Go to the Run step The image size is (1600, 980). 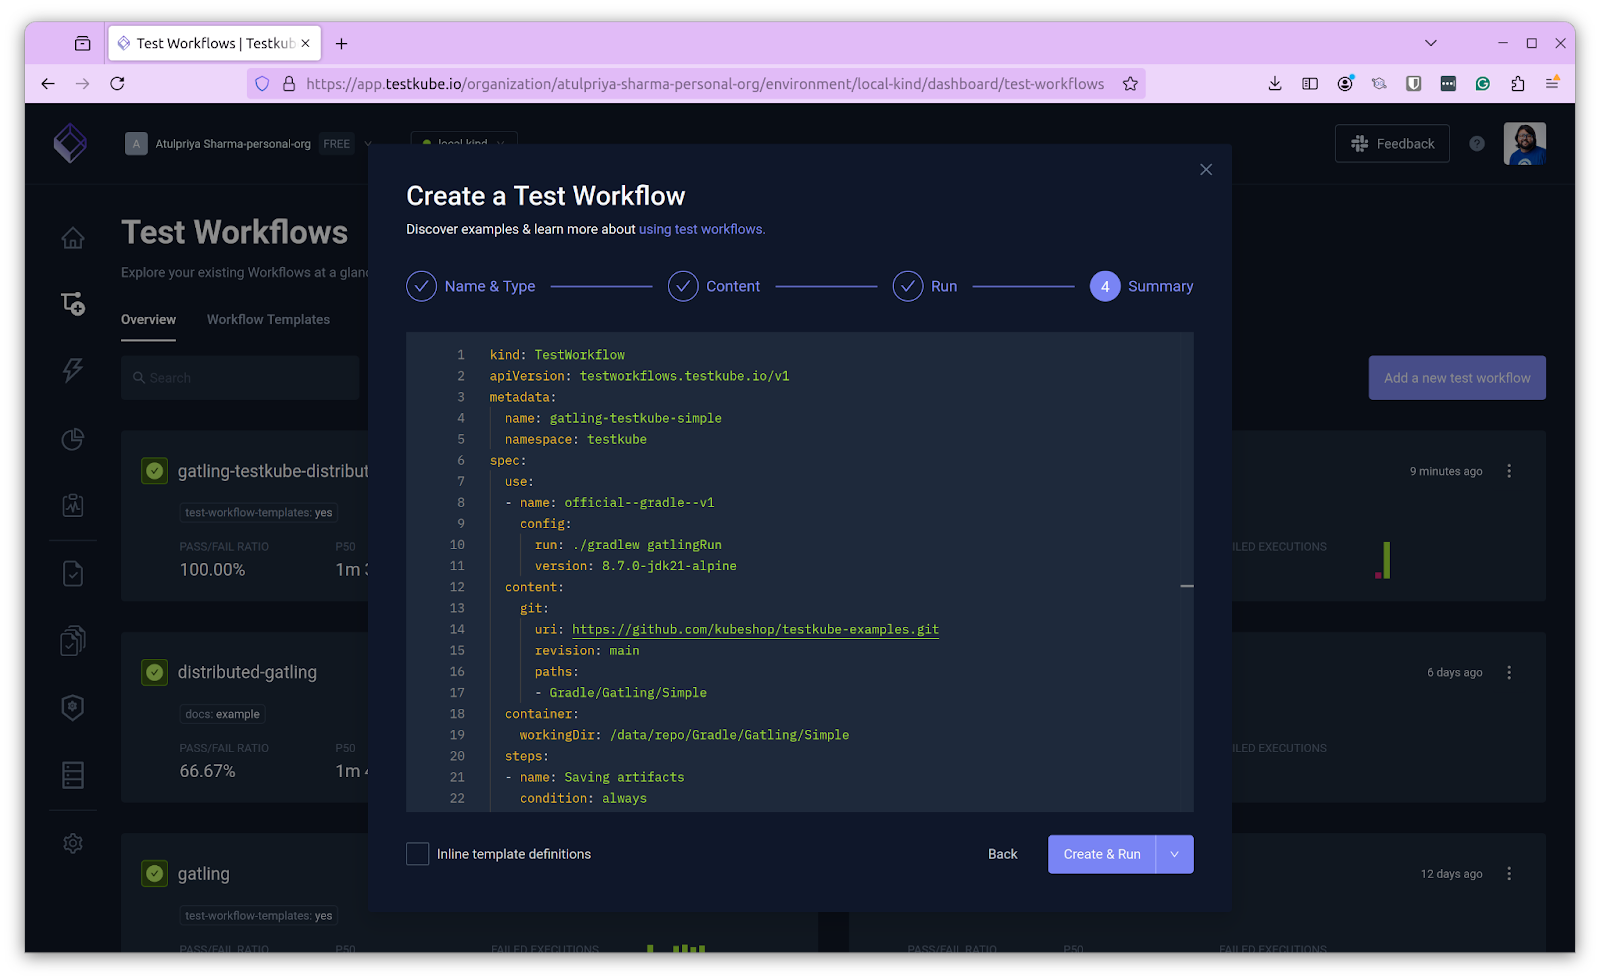925,286
